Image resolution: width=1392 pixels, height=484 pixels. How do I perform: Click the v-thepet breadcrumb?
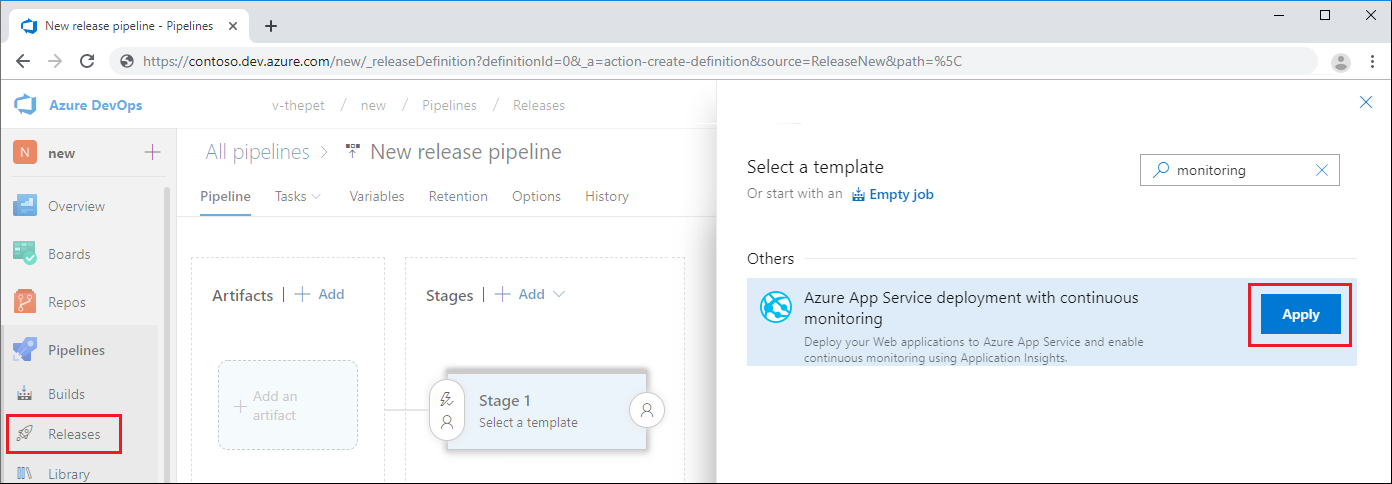pos(298,105)
